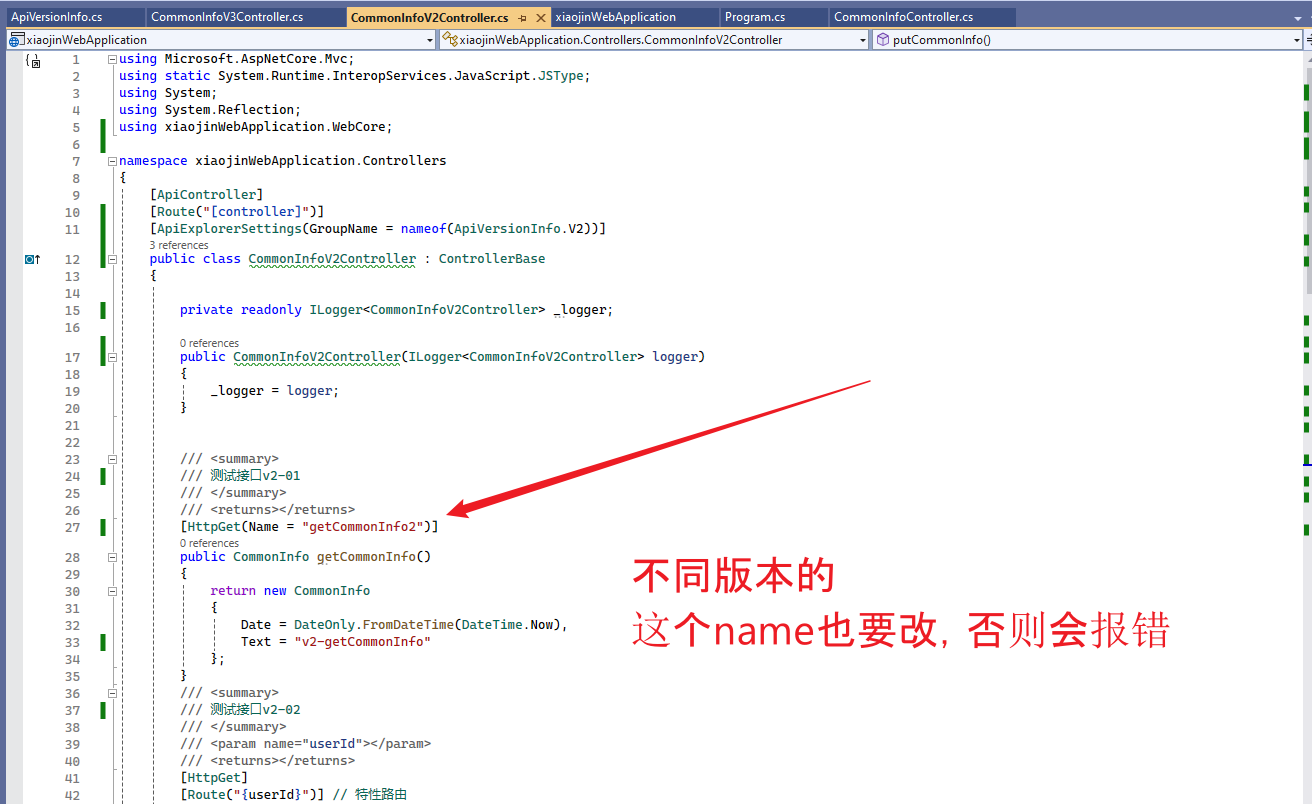1312x804 pixels.
Task: Collapse the summary comment block at line 36
Action: tap(111, 692)
